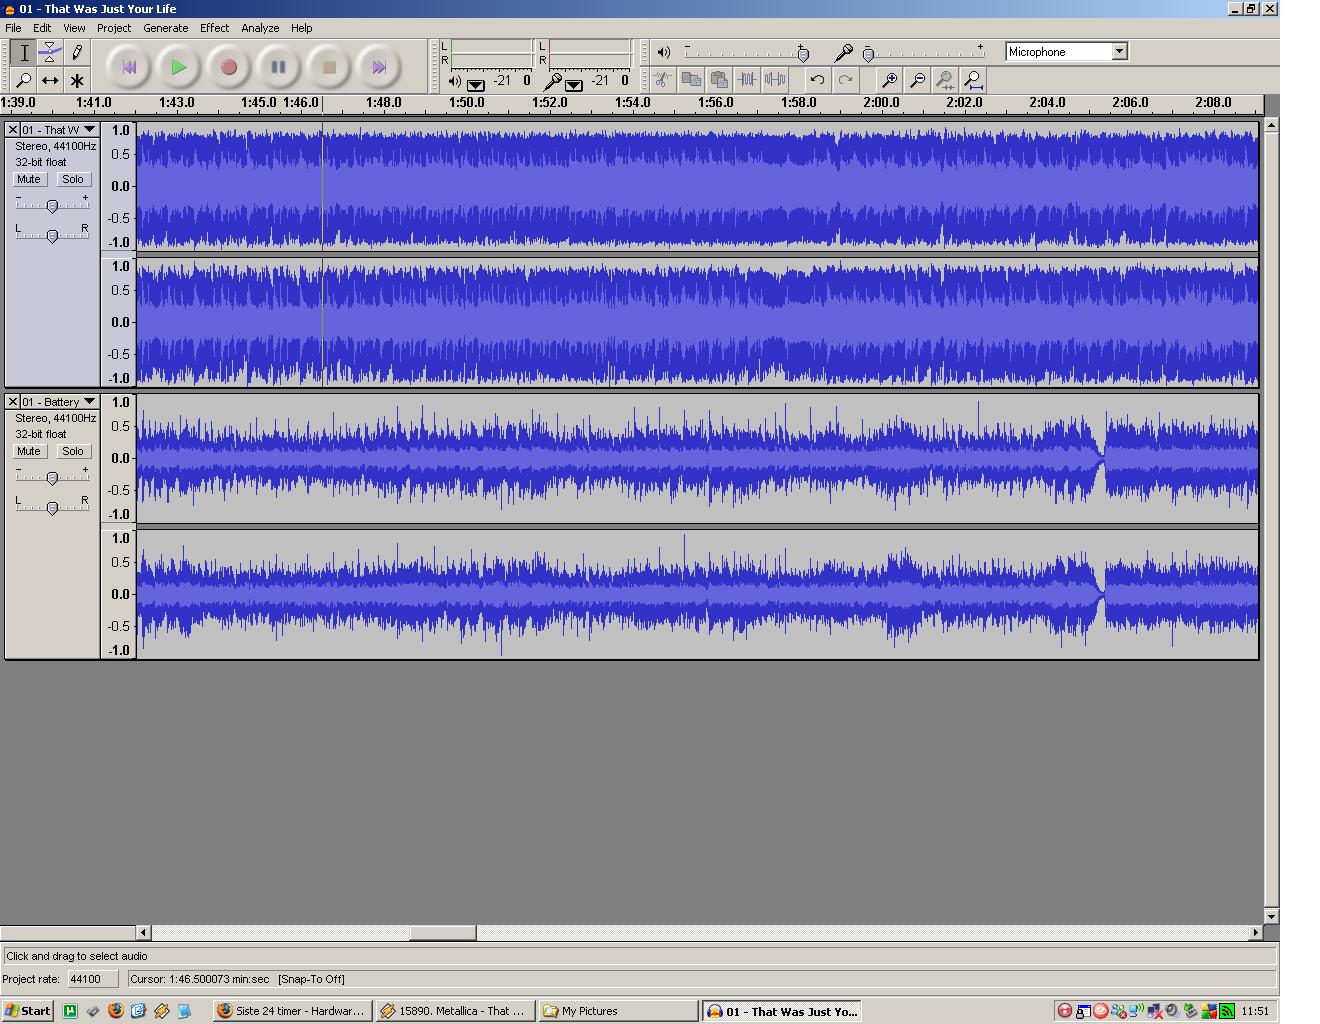Viewport: 1320px width, 1024px height.
Task: Open the Analyze menu
Action: click(260, 28)
